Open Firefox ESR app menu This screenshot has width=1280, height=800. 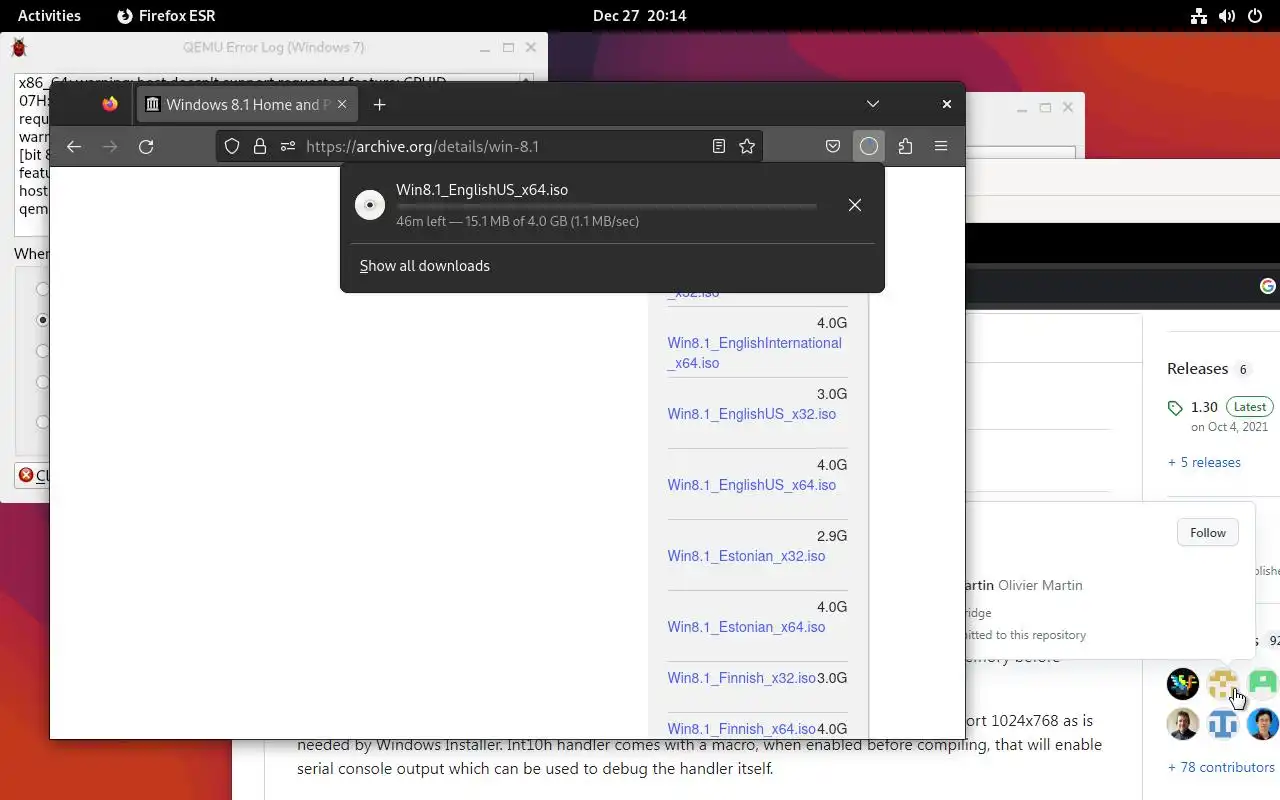(x=166, y=16)
